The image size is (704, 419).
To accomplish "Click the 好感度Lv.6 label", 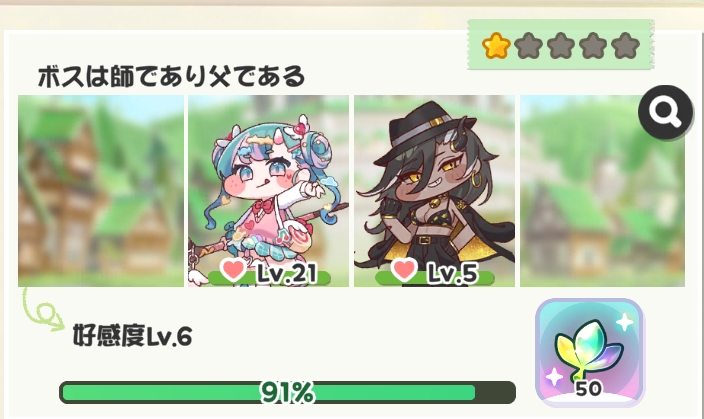I will 132,336.
